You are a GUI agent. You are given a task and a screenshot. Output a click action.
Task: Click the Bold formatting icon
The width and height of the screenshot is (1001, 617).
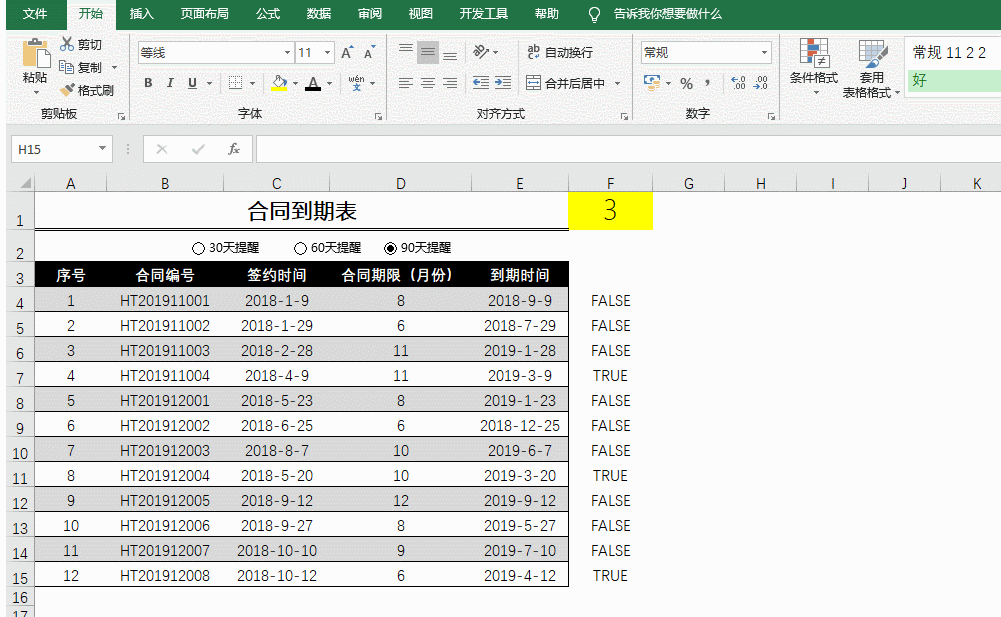(148, 84)
